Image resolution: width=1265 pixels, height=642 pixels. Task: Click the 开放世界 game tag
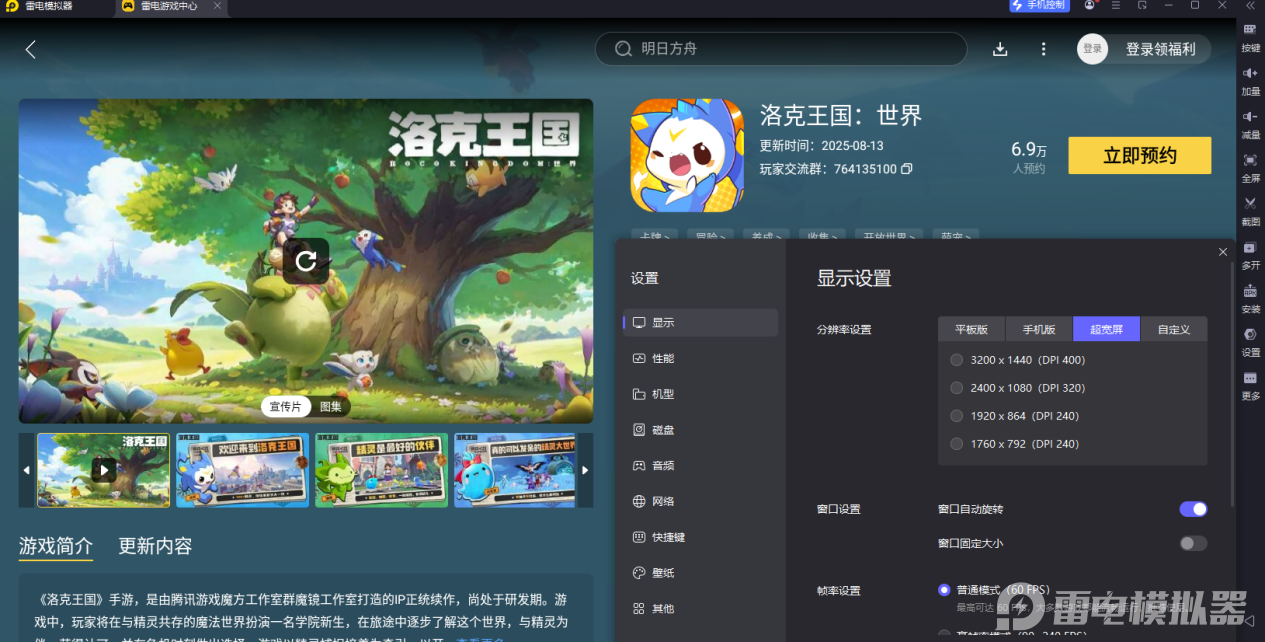point(888,236)
